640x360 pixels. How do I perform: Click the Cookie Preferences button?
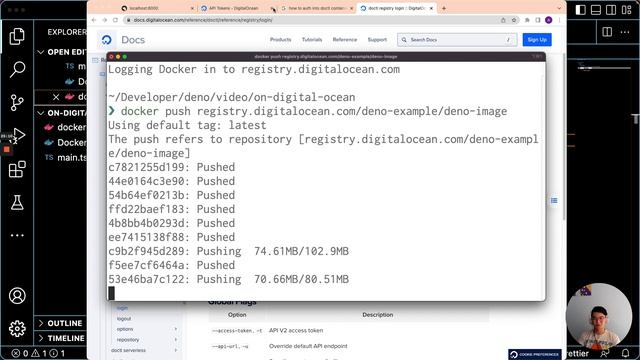(x=535, y=354)
